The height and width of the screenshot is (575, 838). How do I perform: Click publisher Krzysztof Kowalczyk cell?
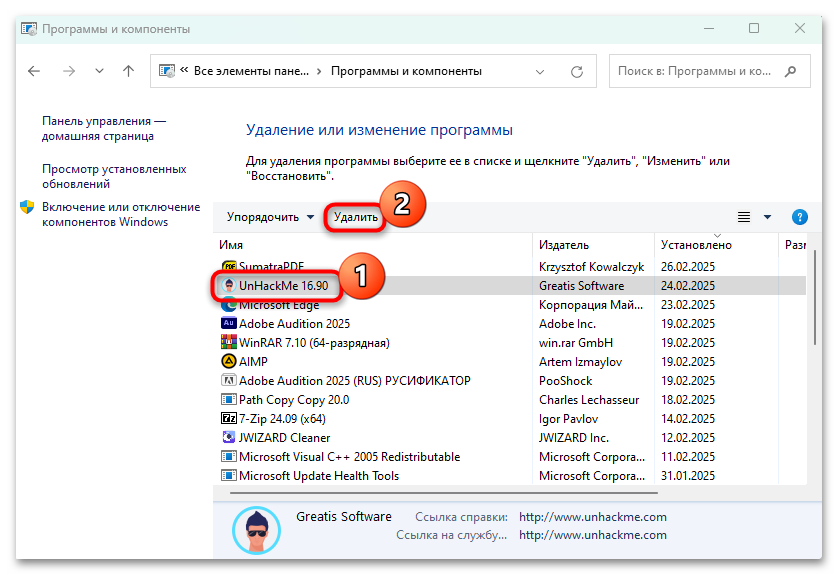(x=591, y=267)
